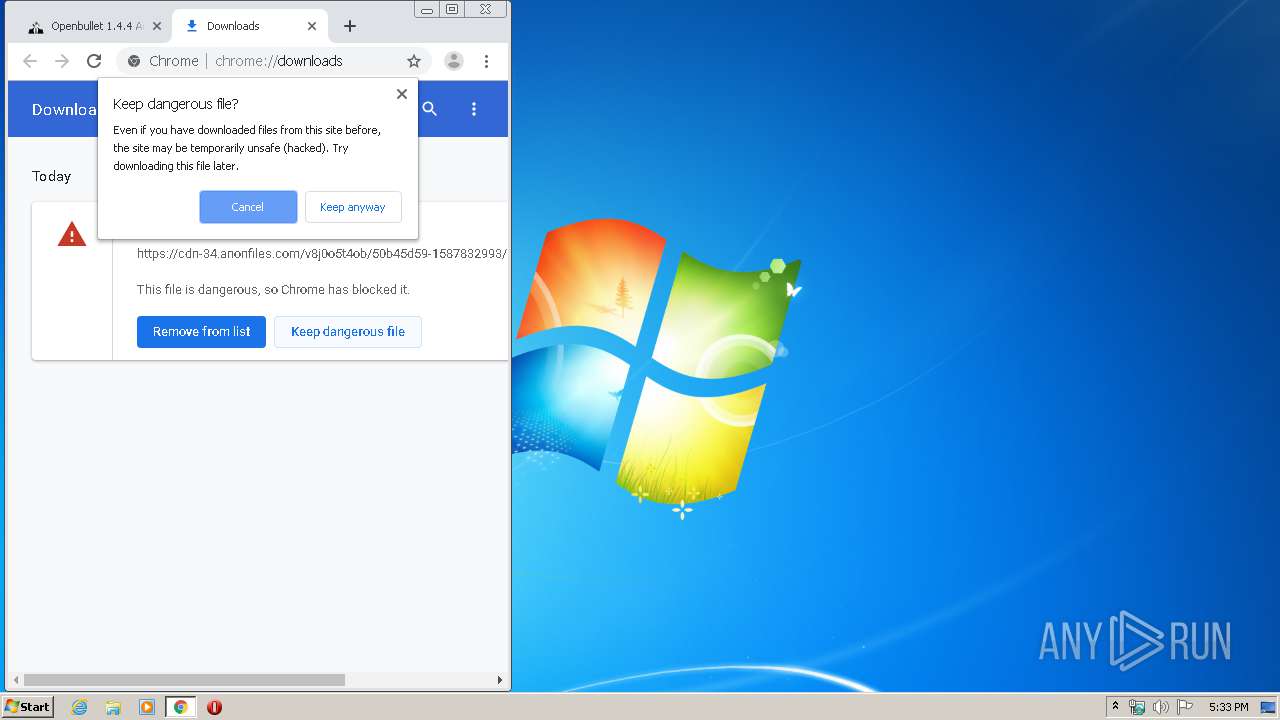Click the Chrome site info icon
The width and height of the screenshot is (1280, 720).
point(134,61)
